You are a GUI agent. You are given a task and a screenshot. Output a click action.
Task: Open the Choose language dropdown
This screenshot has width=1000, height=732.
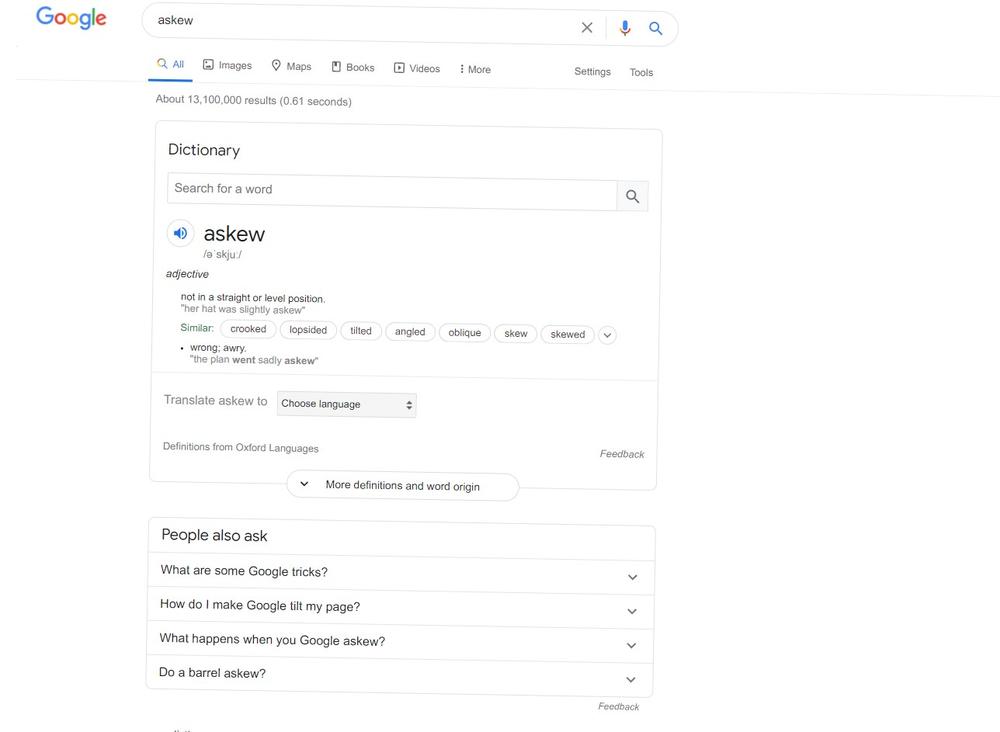[x=346, y=404]
